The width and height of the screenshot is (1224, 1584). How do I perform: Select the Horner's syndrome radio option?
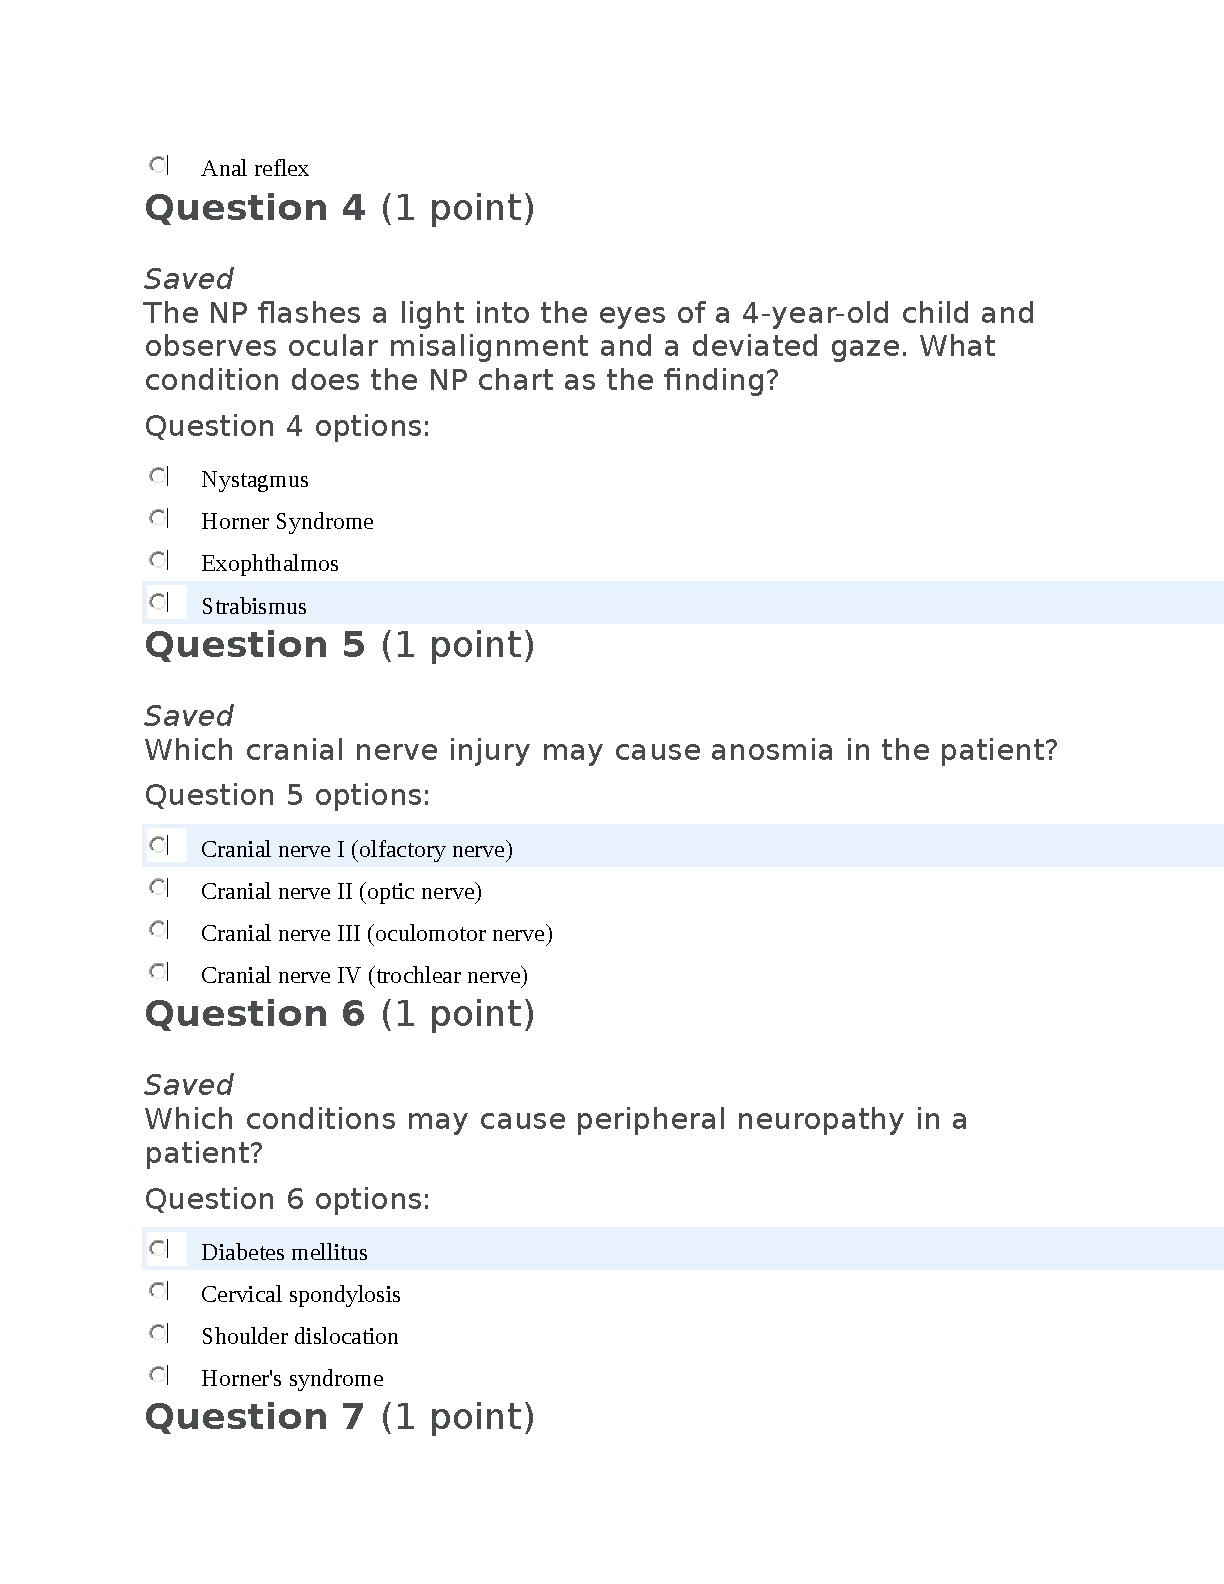click(159, 1375)
